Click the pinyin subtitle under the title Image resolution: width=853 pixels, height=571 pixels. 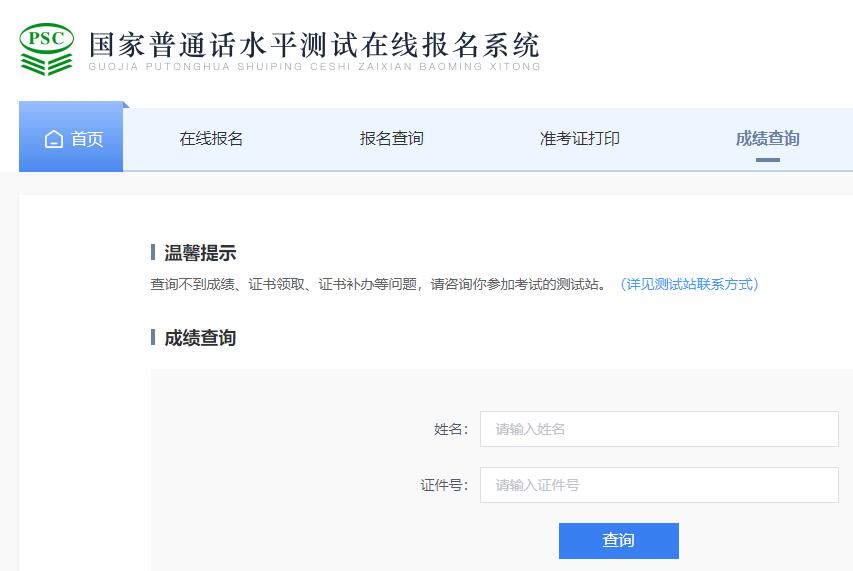314,67
